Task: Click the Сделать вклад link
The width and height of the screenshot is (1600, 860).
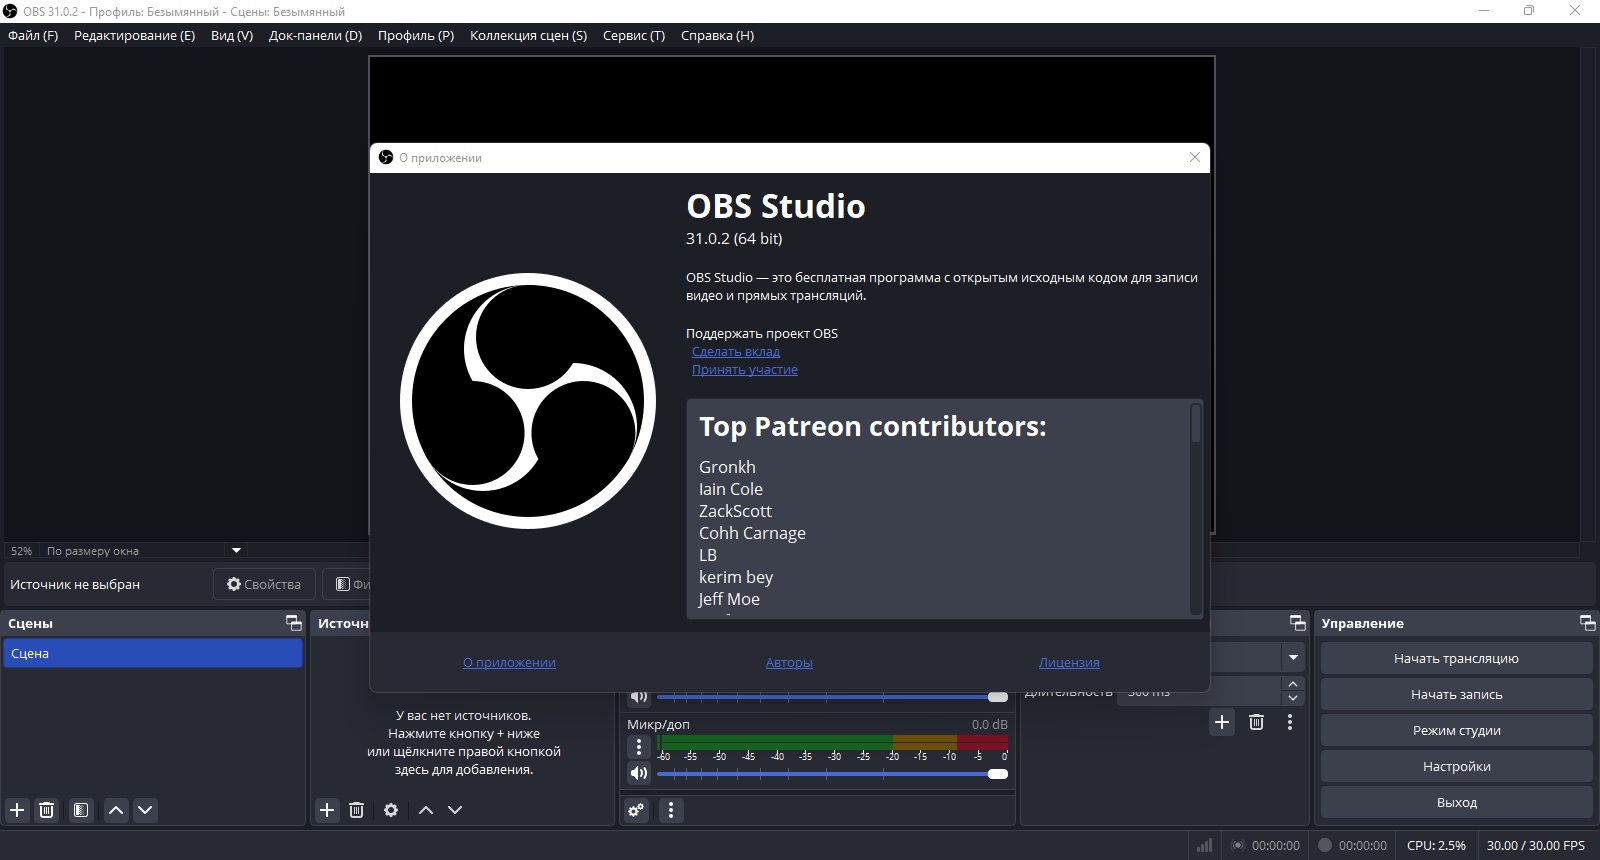Action: [736, 352]
